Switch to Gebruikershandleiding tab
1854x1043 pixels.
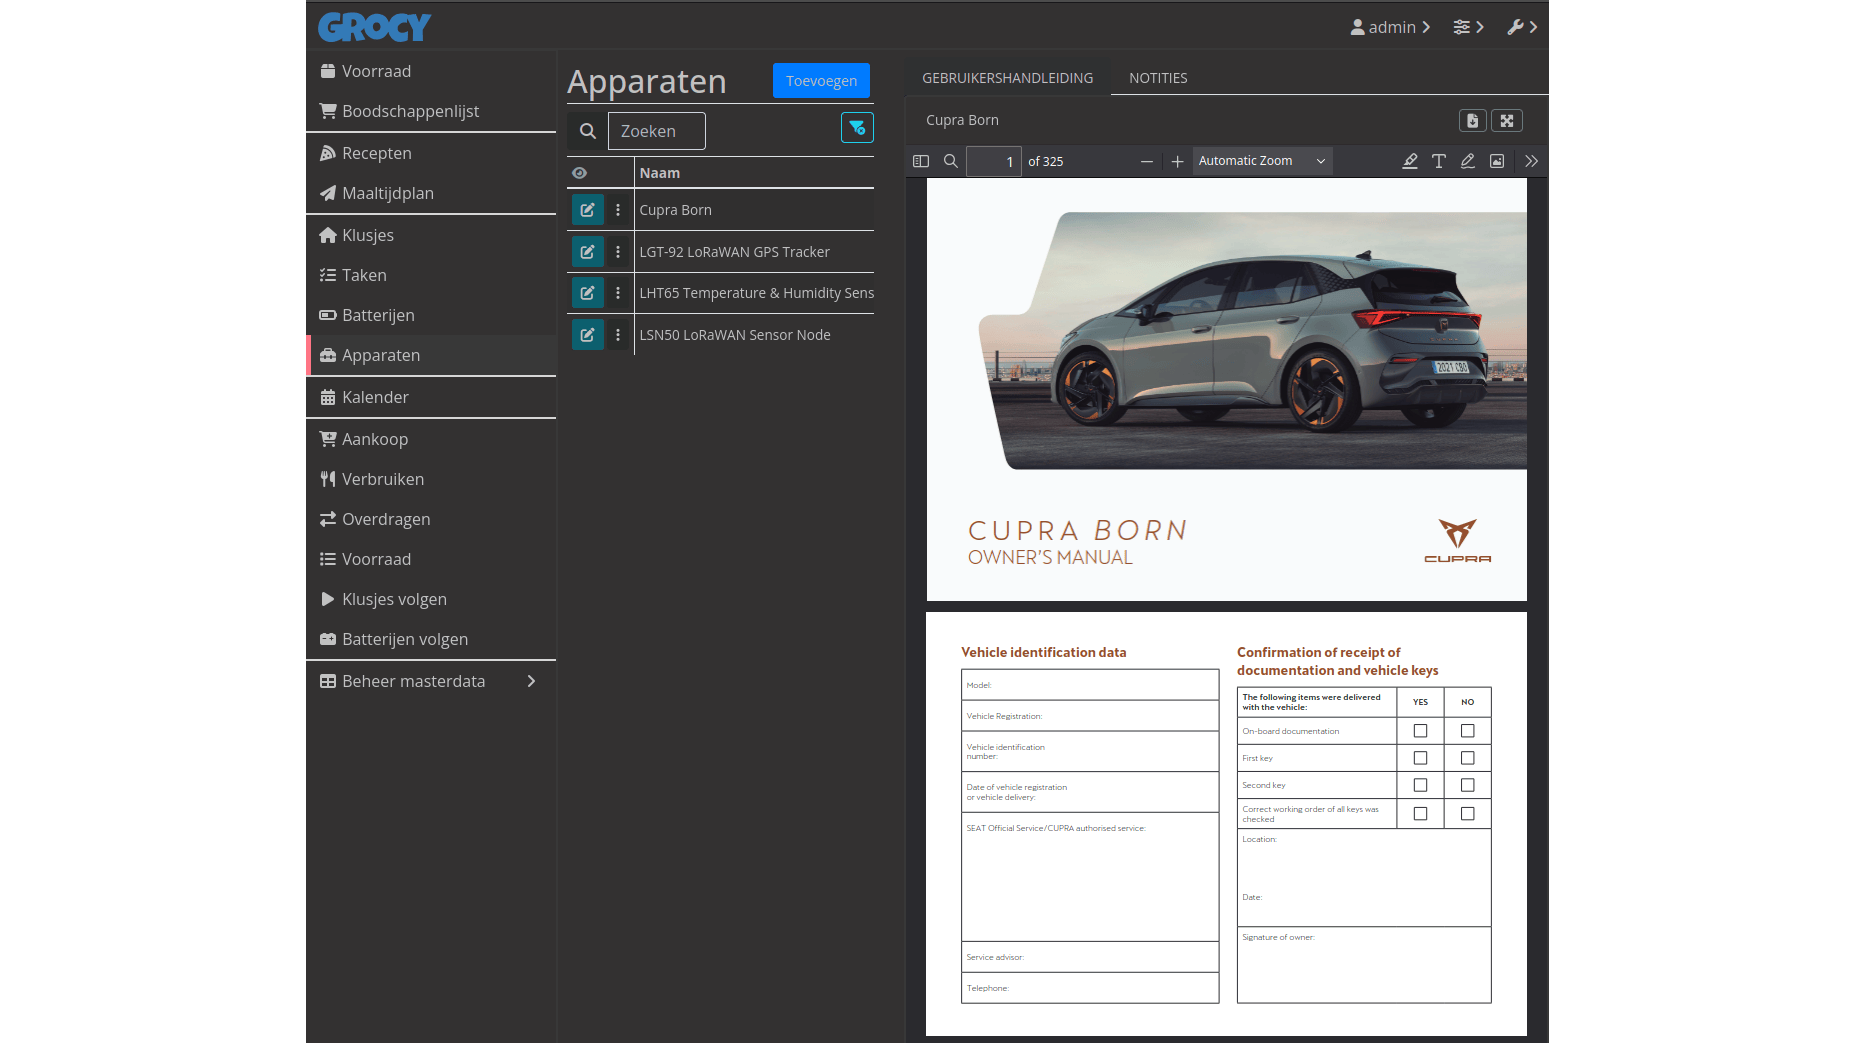1007,78
